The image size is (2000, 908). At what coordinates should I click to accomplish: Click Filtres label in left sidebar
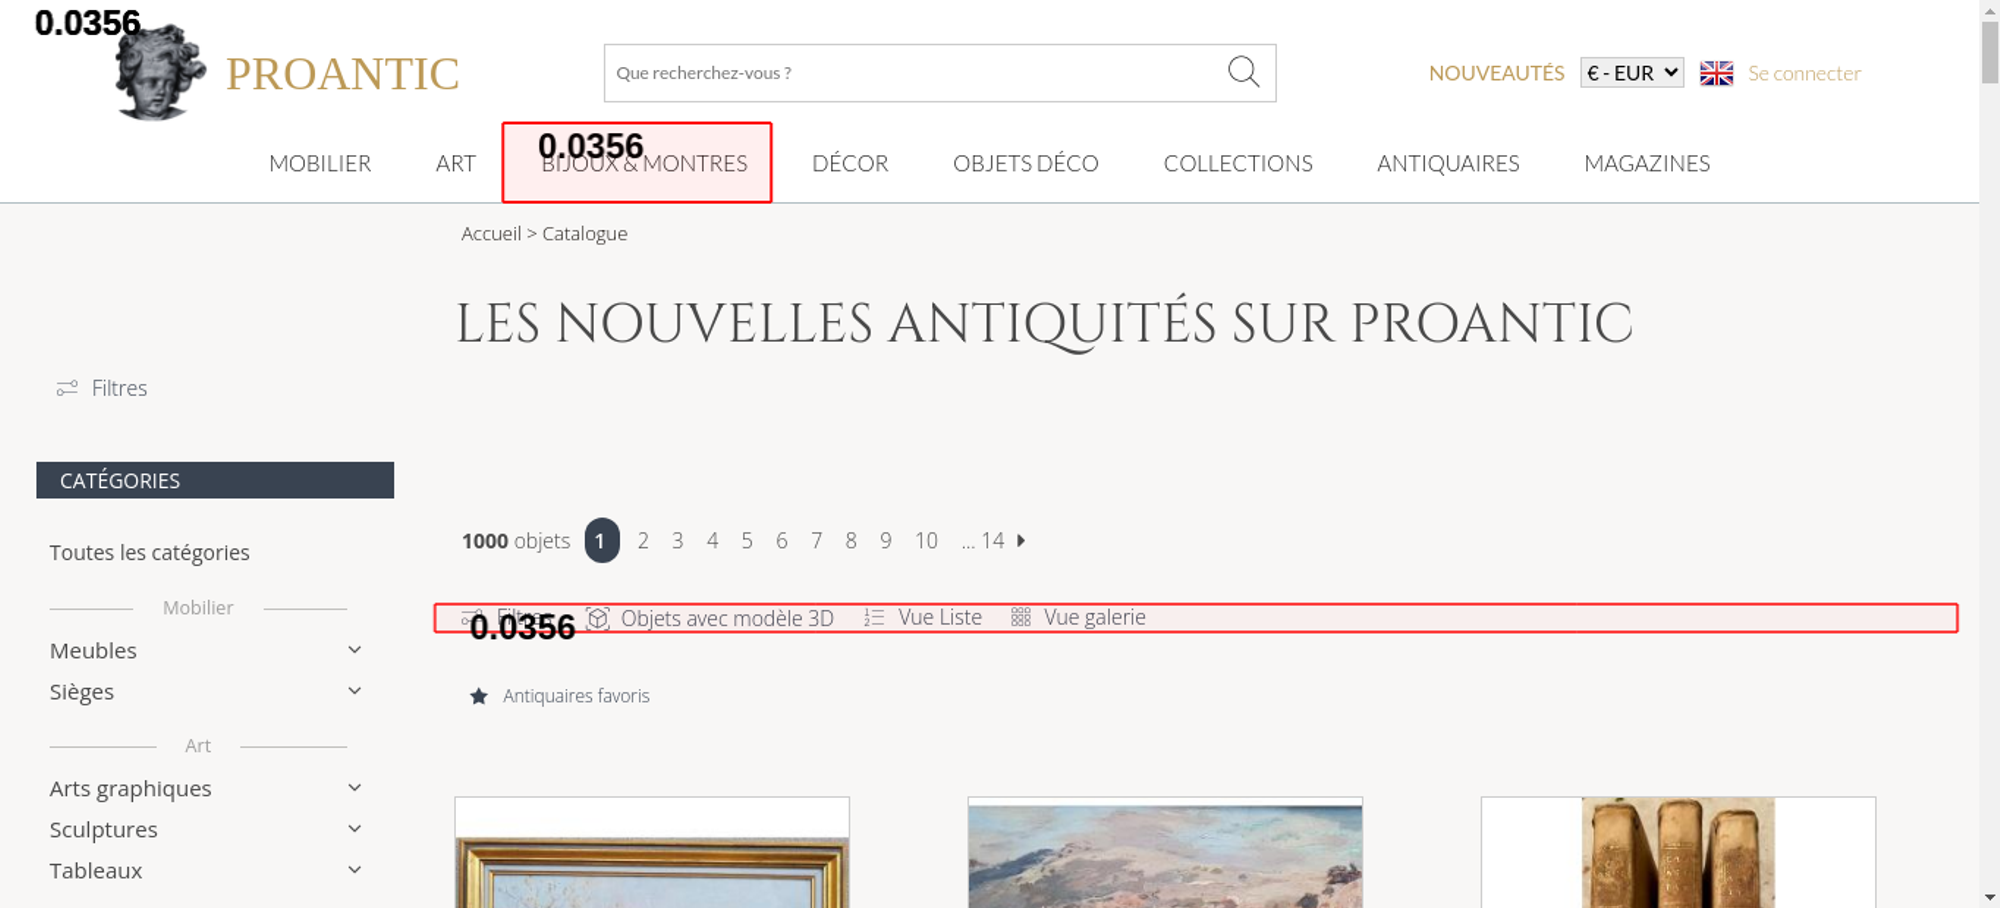coord(119,388)
